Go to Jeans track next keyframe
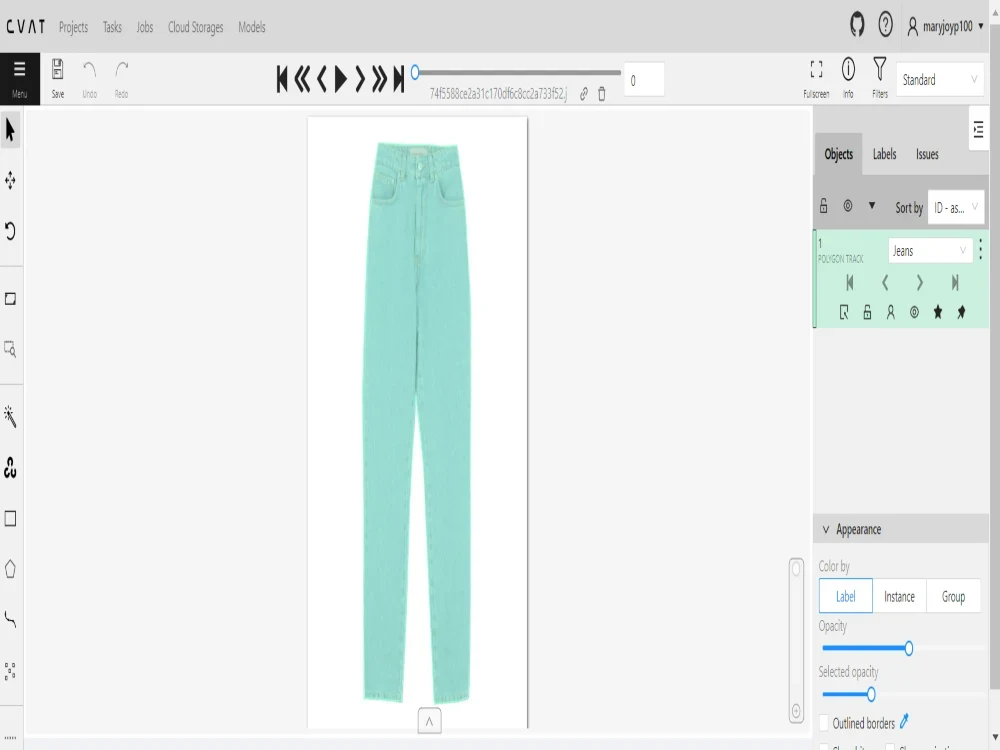This screenshot has width=1000, height=750. click(920, 283)
